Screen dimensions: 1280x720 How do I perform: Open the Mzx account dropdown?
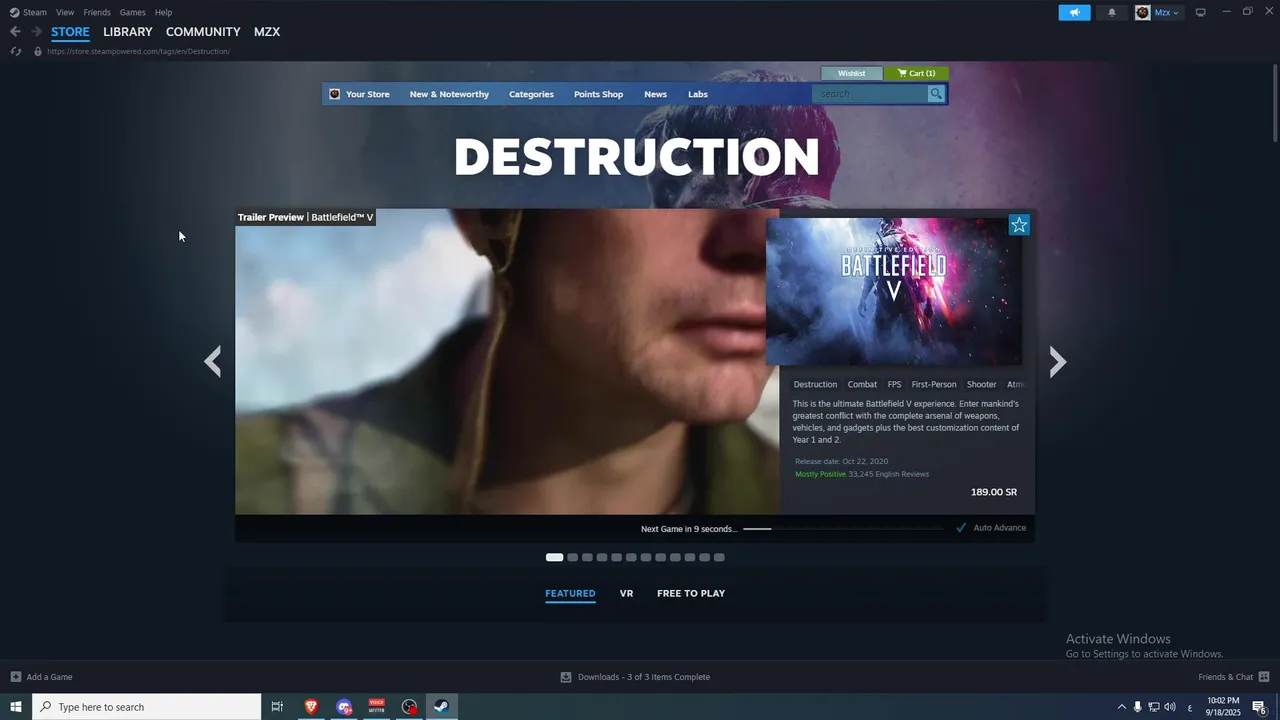click(1168, 13)
